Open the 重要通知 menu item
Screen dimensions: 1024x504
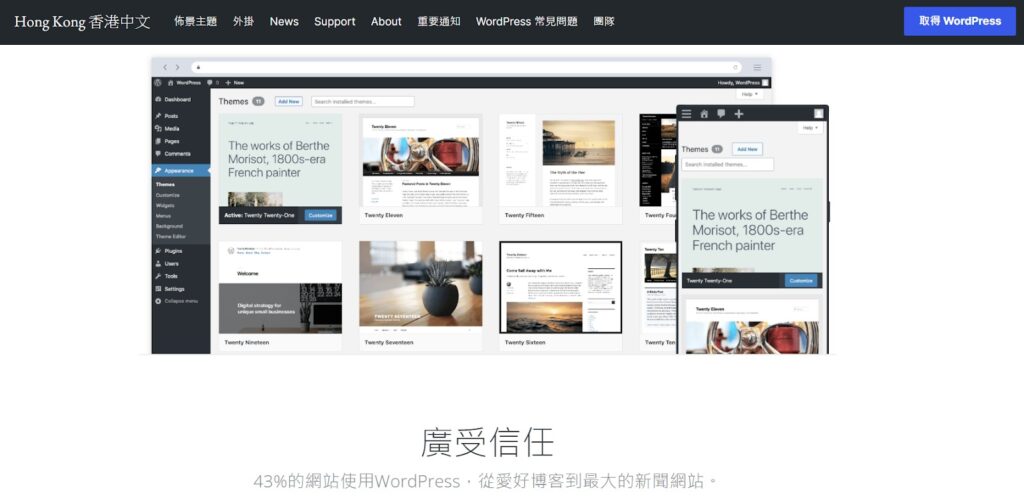click(439, 22)
